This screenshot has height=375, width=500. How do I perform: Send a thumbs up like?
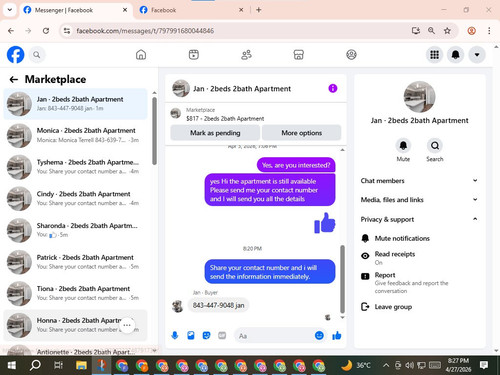point(337,335)
